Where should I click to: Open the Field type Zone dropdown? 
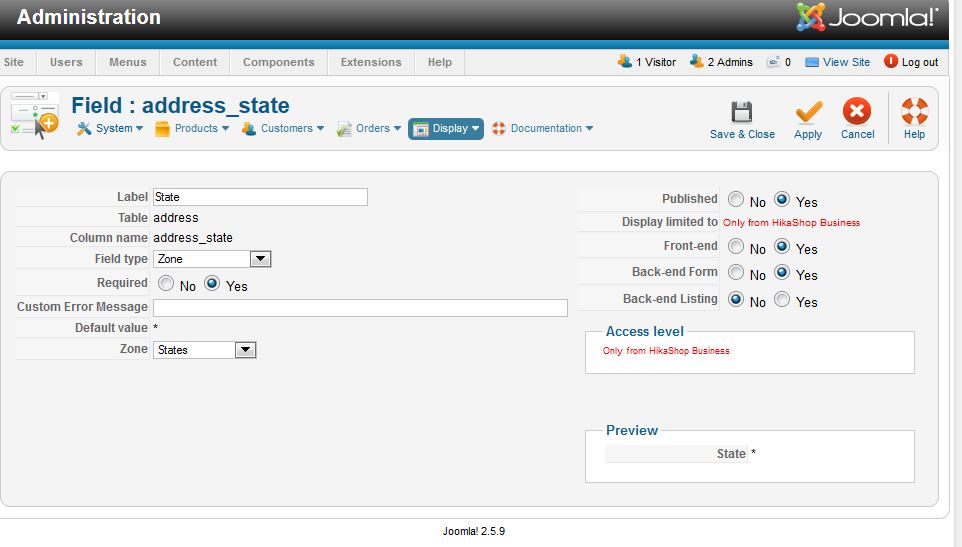point(212,259)
